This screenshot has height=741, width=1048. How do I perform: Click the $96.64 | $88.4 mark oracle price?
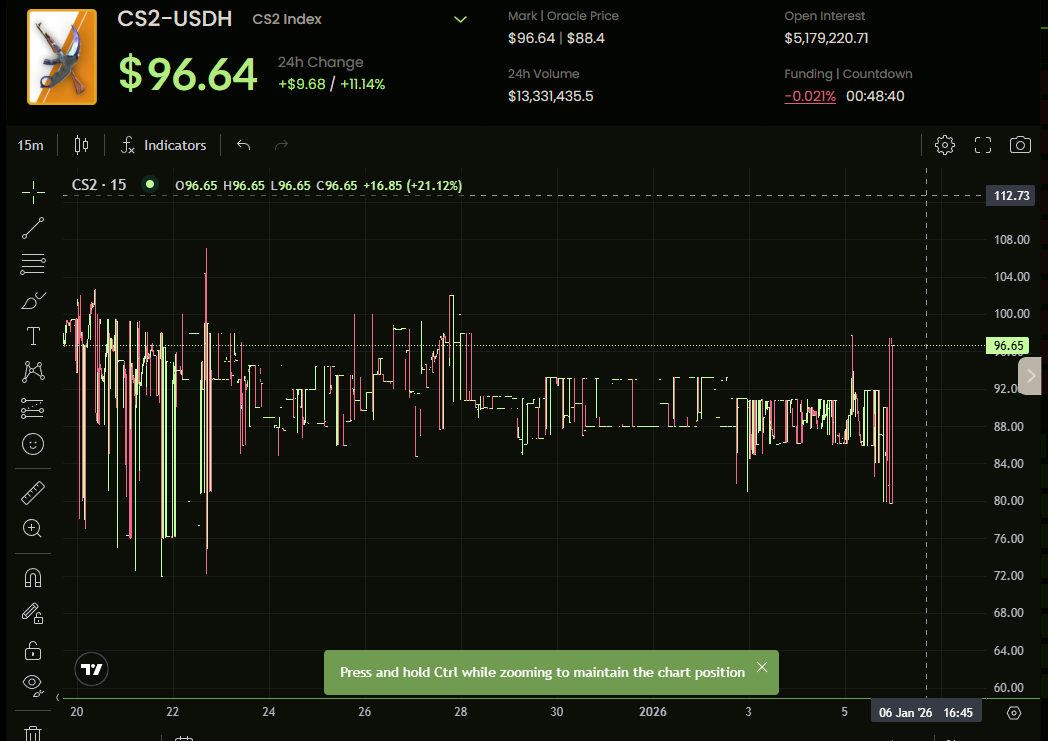556,38
